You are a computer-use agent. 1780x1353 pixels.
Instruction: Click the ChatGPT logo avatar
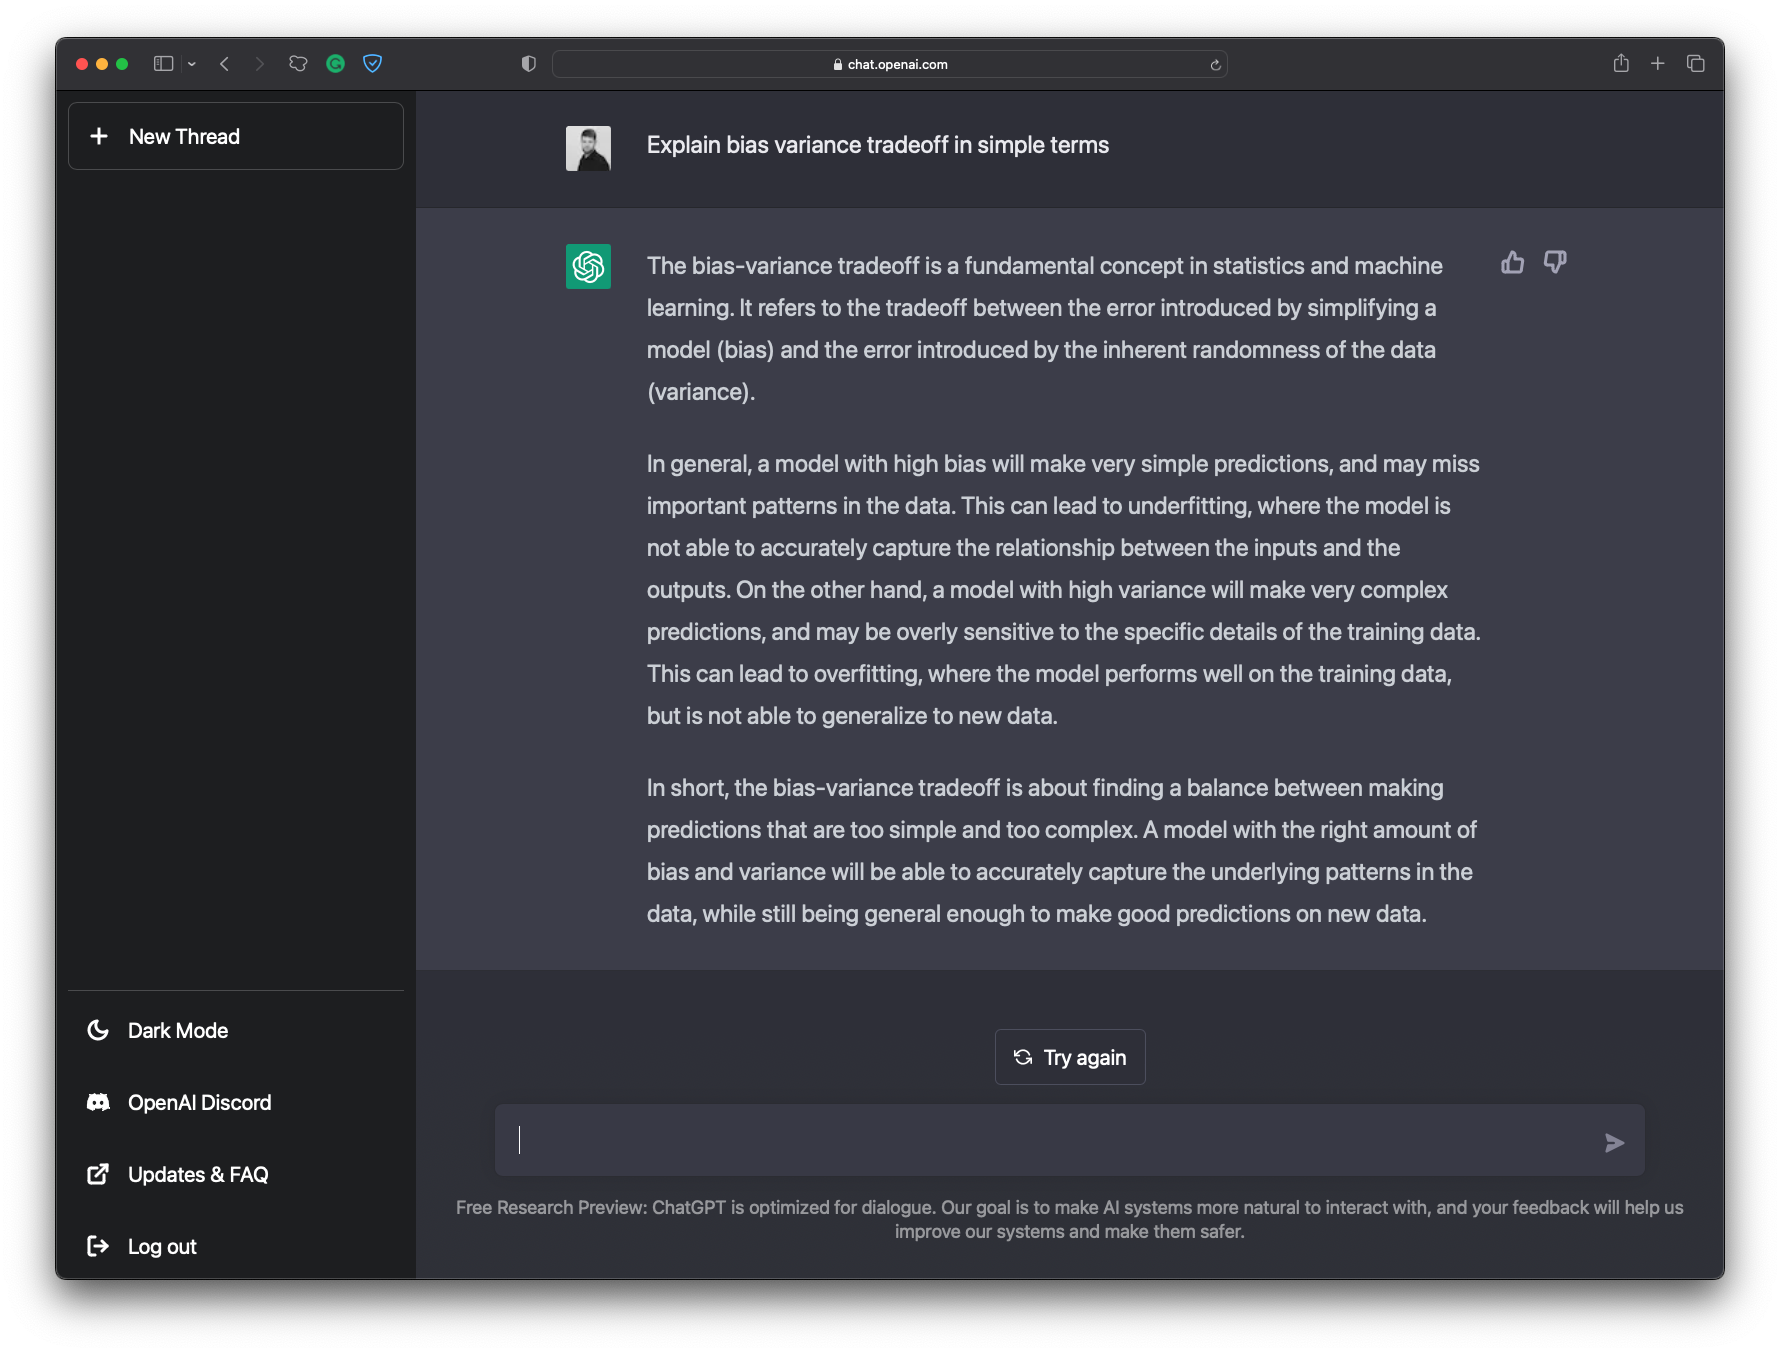click(x=588, y=267)
